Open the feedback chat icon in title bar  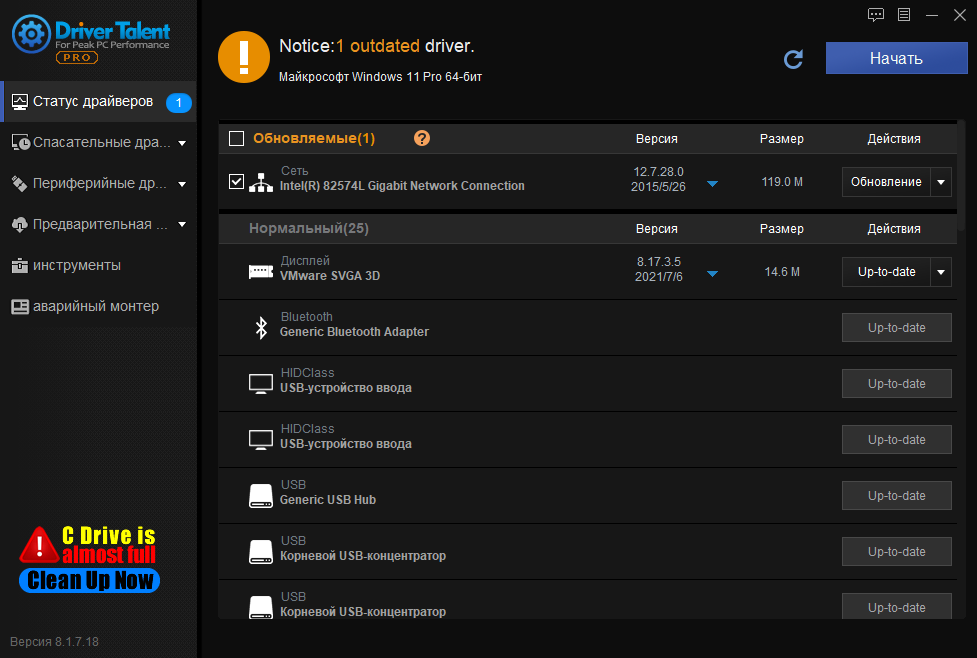pyautogui.click(x=876, y=14)
